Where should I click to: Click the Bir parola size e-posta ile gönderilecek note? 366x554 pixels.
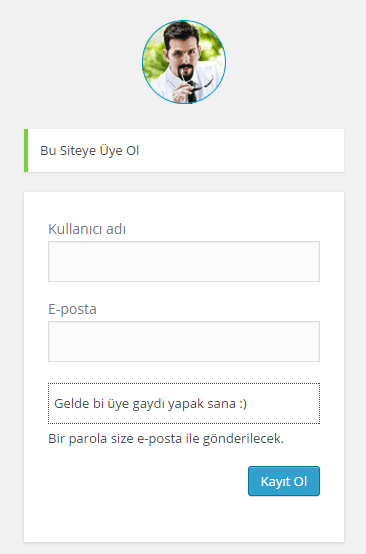pyautogui.click(x=166, y=439)
